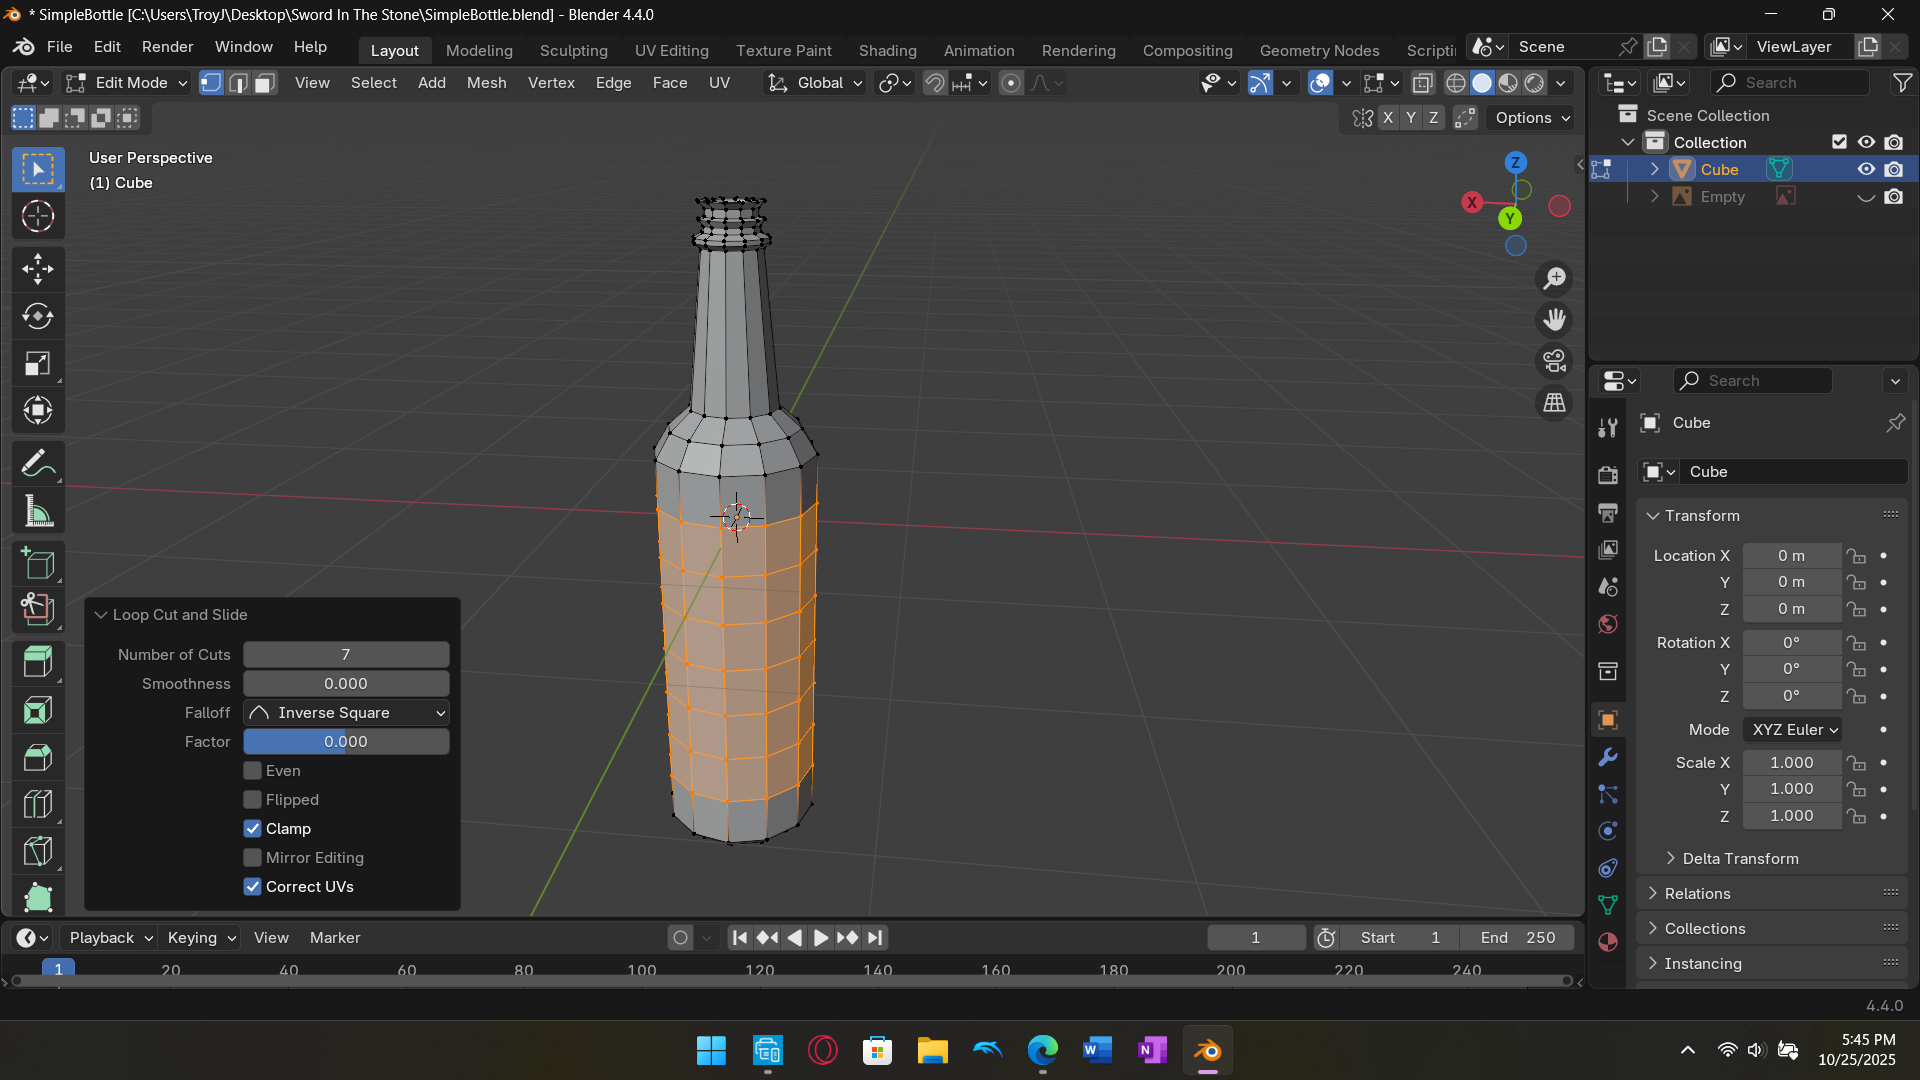Toggle X-ray view button
The image size is (1920, 1080).
point(1422,83)
